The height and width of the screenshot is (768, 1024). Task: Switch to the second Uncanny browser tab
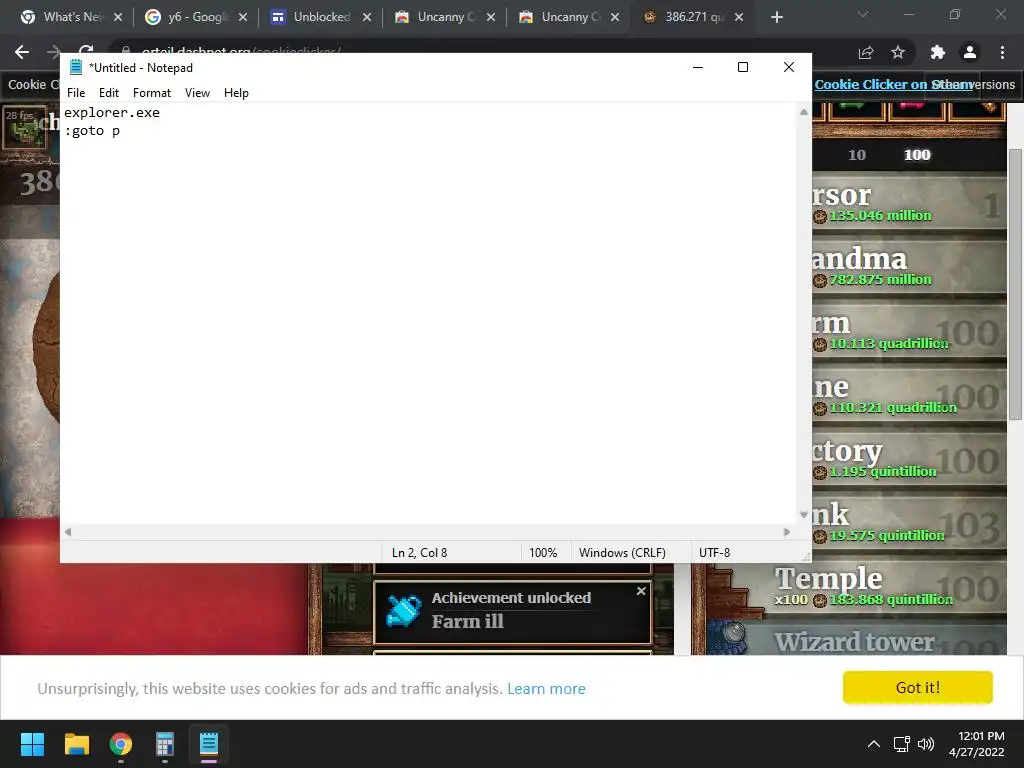pos(567,17)
